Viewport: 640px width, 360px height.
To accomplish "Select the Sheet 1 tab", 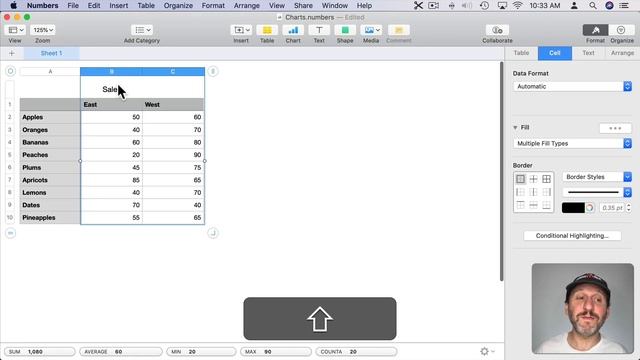I will [51, 53].
